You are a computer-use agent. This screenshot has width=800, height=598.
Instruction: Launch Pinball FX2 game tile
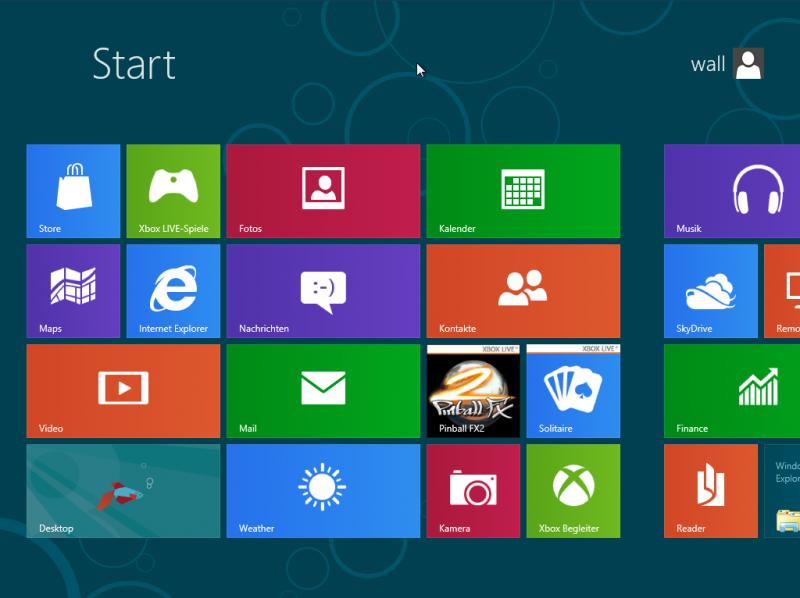(473, 391)
